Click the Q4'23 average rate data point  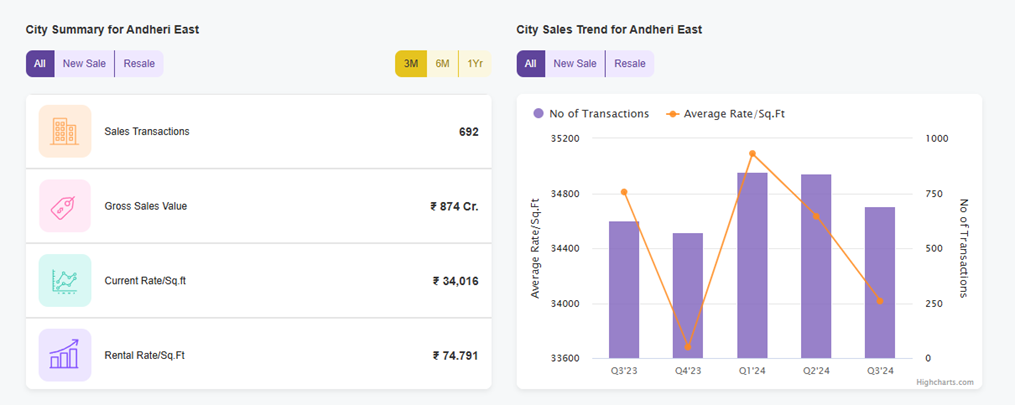[x=688, y=347]
